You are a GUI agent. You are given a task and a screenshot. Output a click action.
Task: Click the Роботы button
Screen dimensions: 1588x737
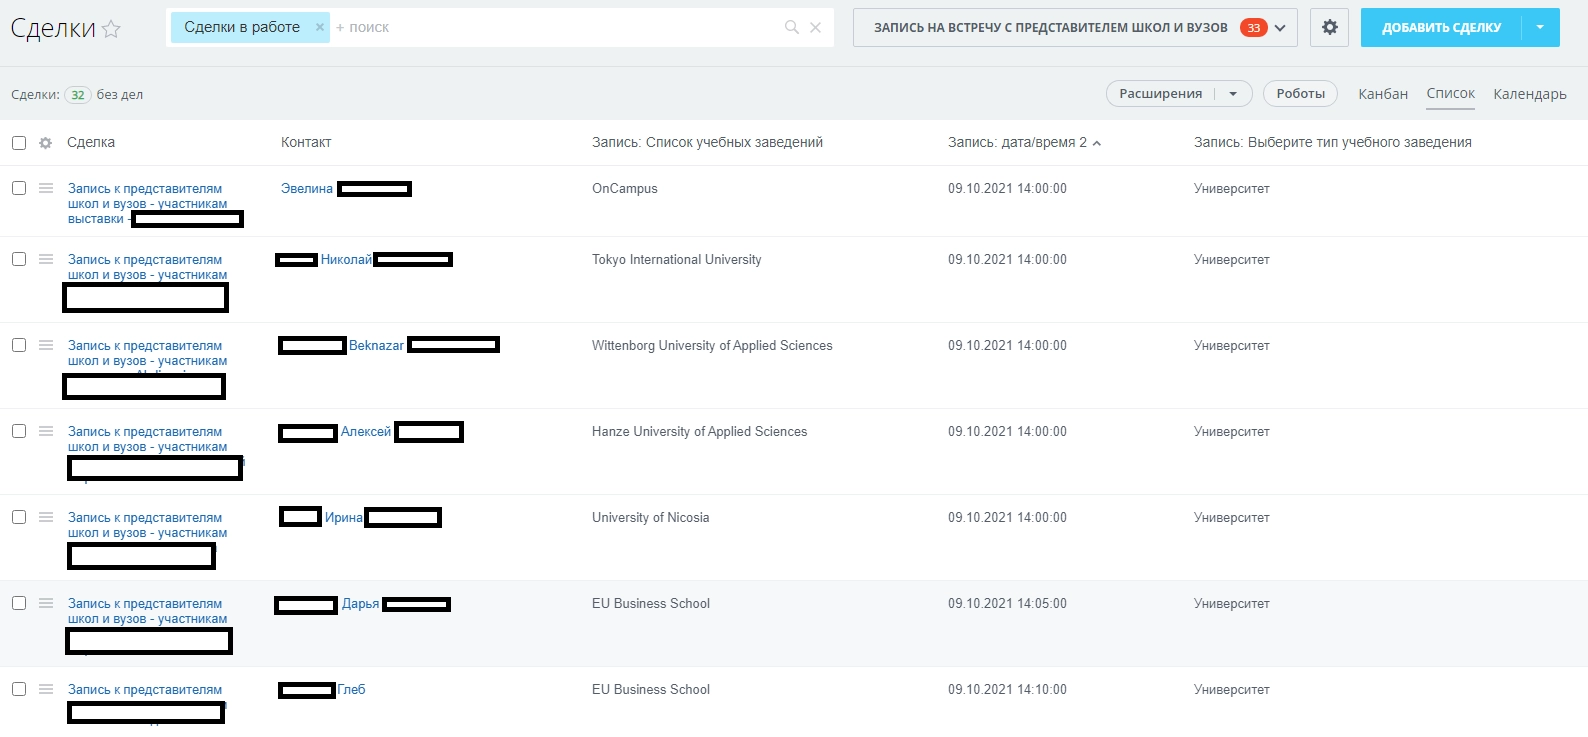click(x=1300, y=94)
